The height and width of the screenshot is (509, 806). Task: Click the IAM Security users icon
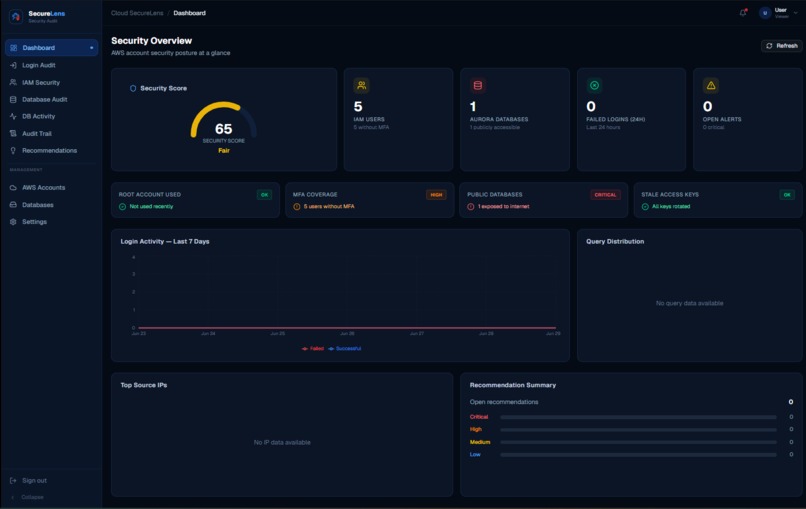[x=13, y=82]
